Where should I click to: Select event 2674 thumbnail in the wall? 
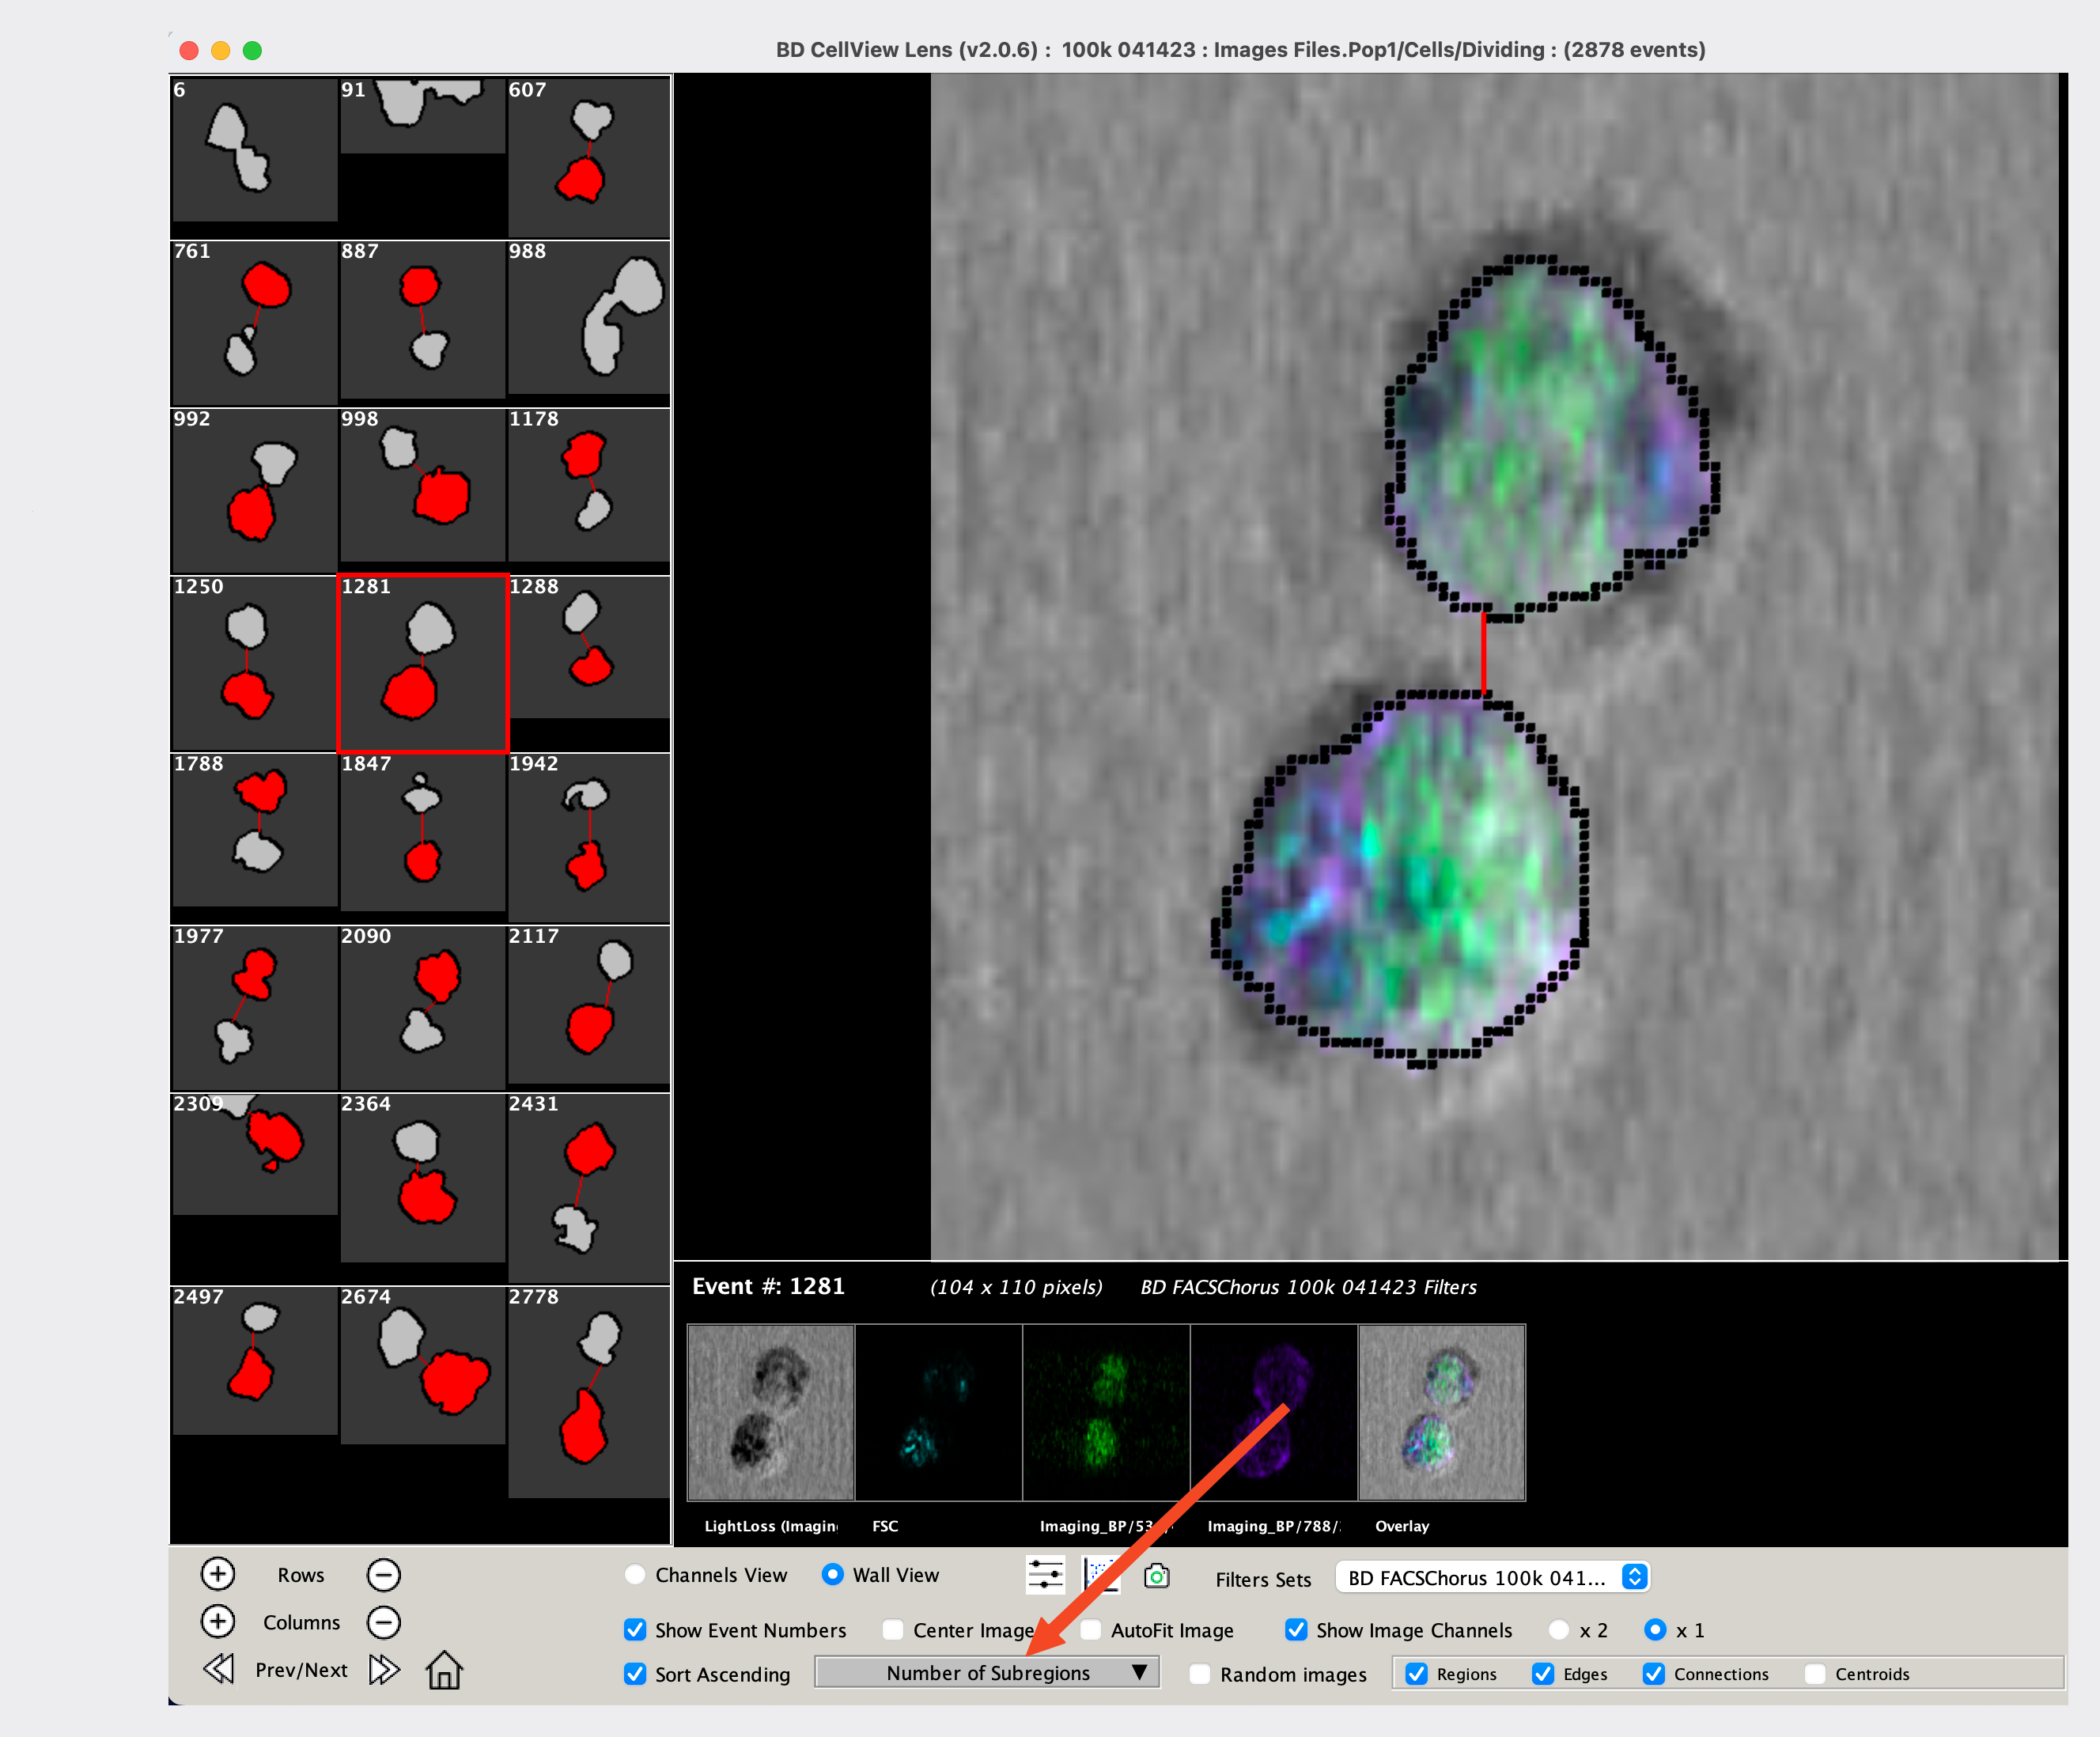click(423, 1365)
